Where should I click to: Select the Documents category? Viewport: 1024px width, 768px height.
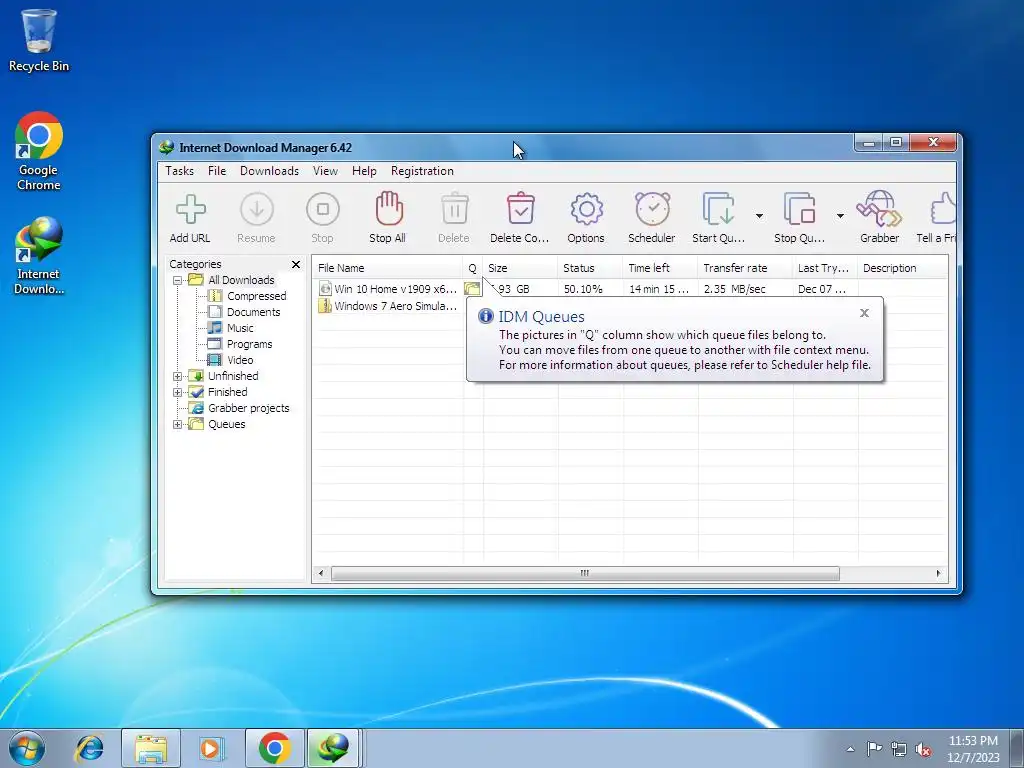click(x=253, y=312)
